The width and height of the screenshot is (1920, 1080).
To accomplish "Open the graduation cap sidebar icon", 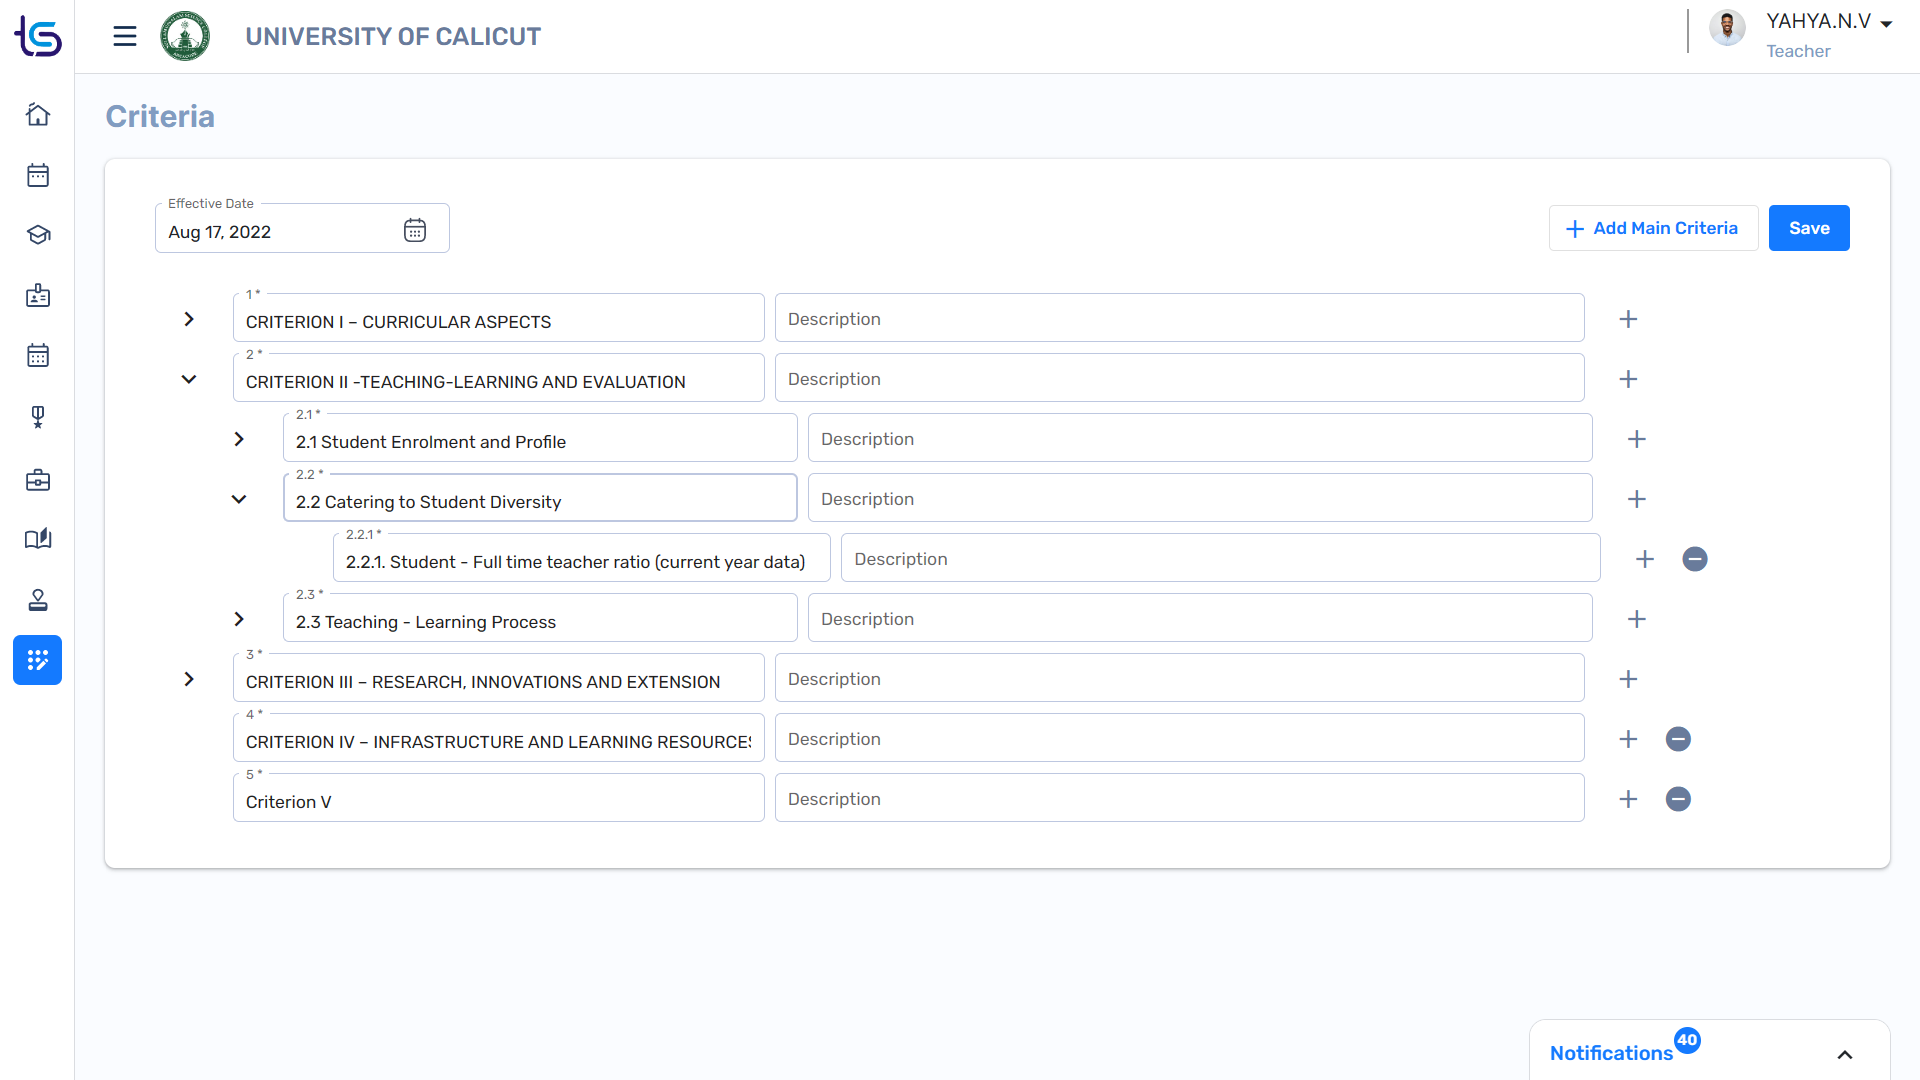I will 38,235.
